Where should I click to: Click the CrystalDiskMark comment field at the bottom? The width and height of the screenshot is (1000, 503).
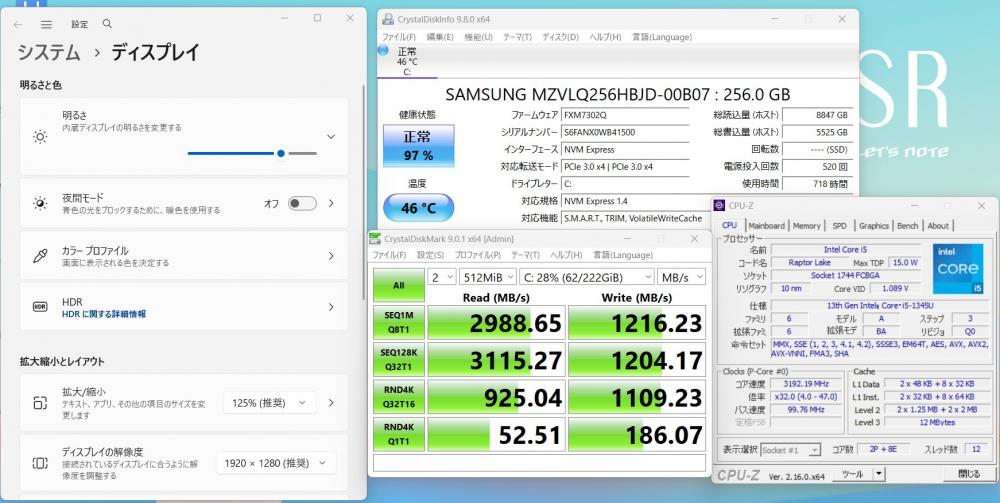point(540,463)
